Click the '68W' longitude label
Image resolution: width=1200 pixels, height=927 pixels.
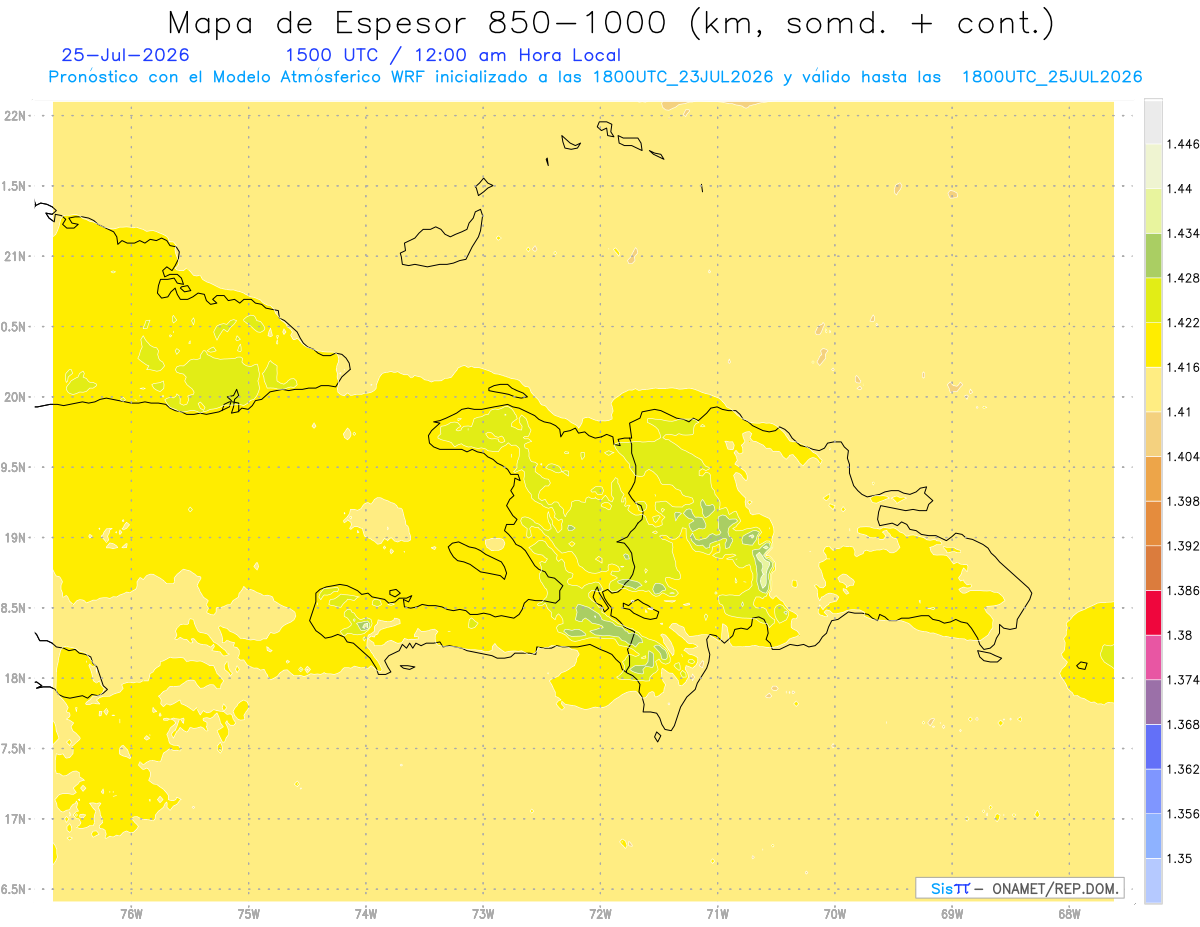pos(1069,914)
